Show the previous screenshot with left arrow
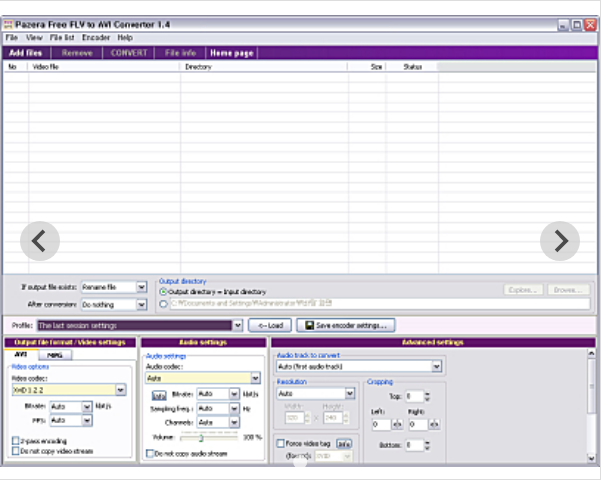 point(40,241)
